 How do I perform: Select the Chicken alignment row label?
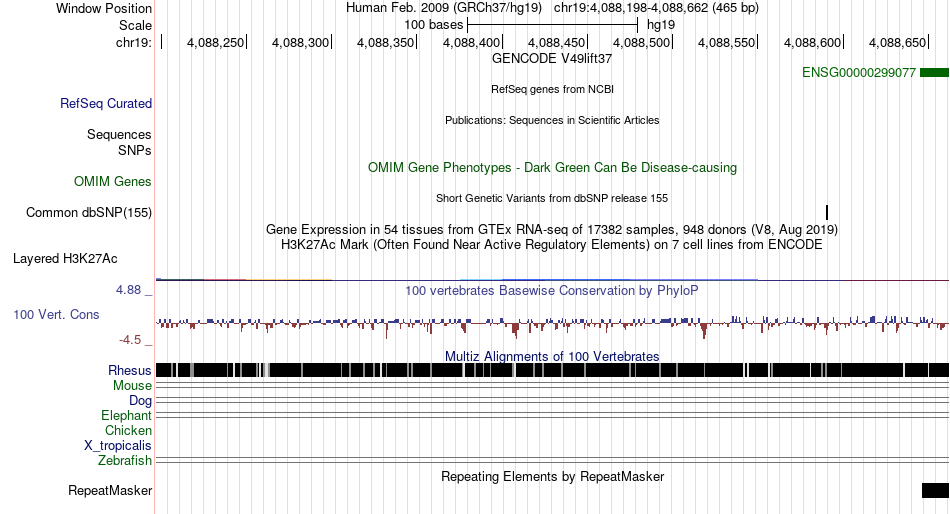click(x=128, y=430)
